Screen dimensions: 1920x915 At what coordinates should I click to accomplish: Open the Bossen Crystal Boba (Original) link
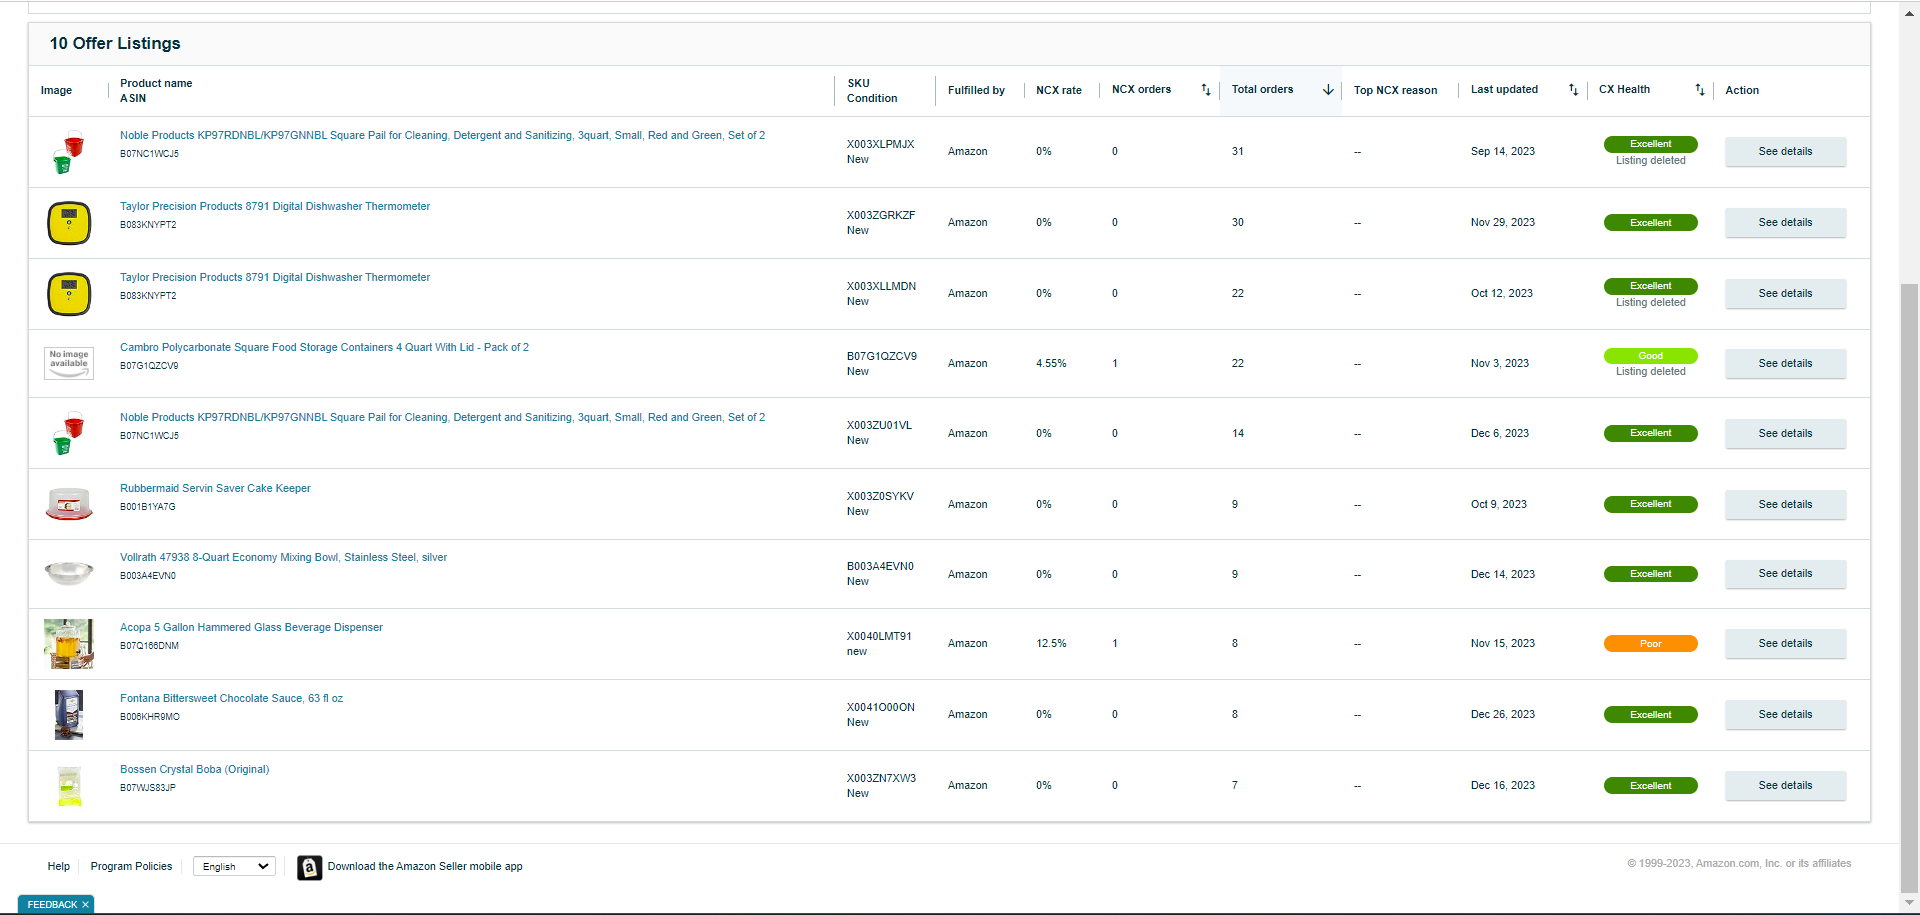[194, 770]
